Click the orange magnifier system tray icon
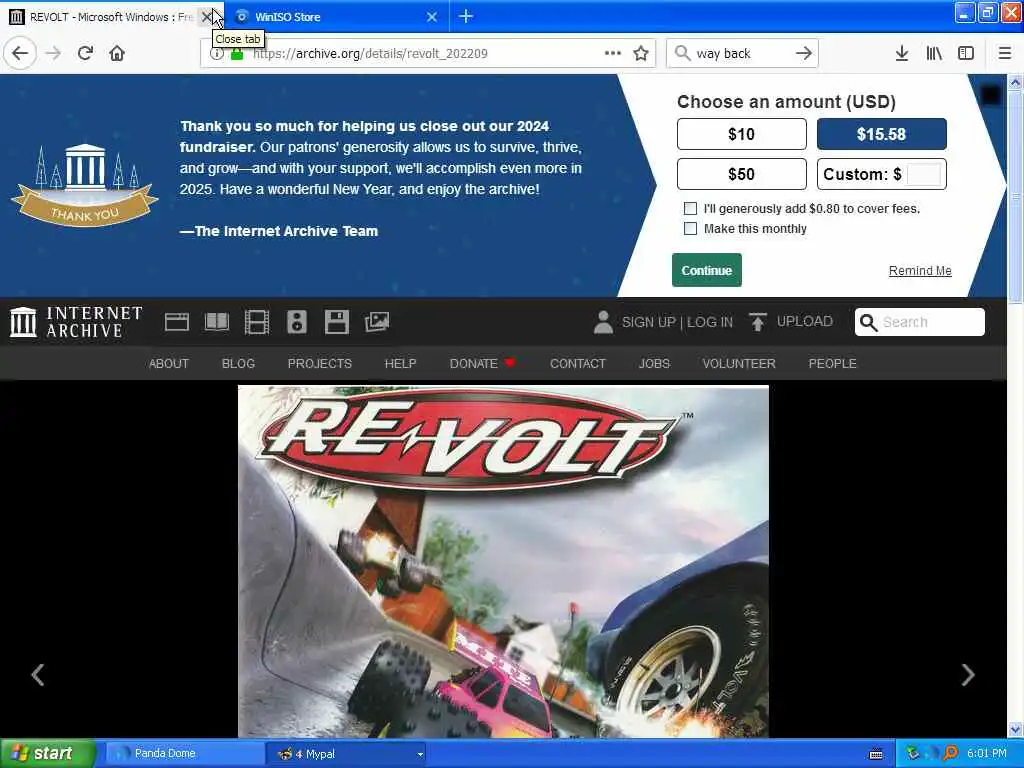Screen dimensions: 1024x768 (x=951, y=754)
